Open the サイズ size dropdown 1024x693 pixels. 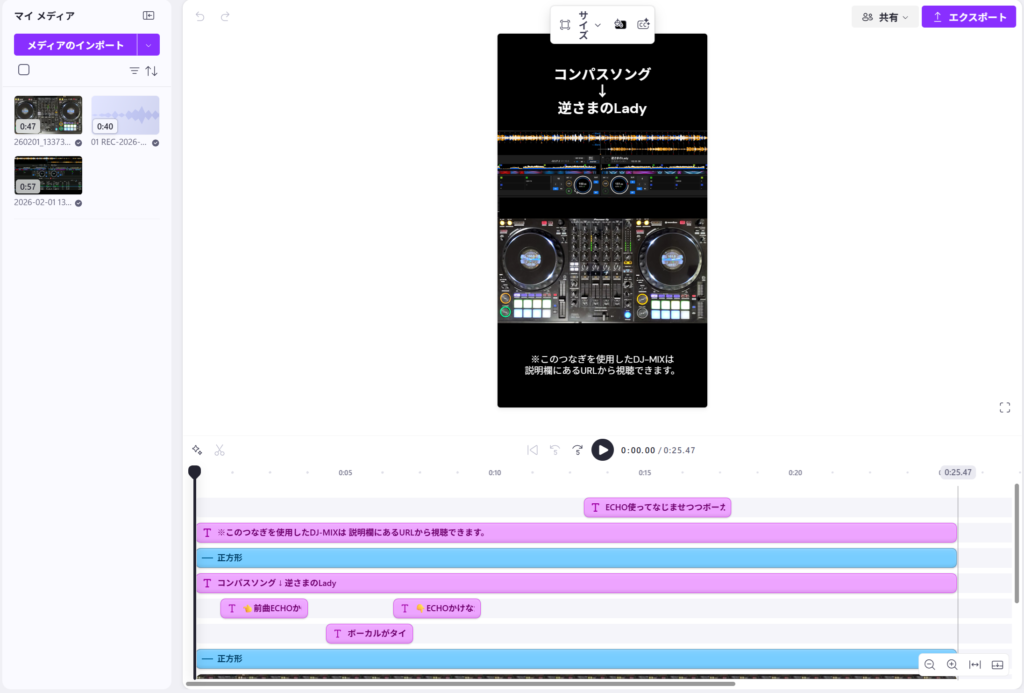pyautogui.click(x=589, y=24)
